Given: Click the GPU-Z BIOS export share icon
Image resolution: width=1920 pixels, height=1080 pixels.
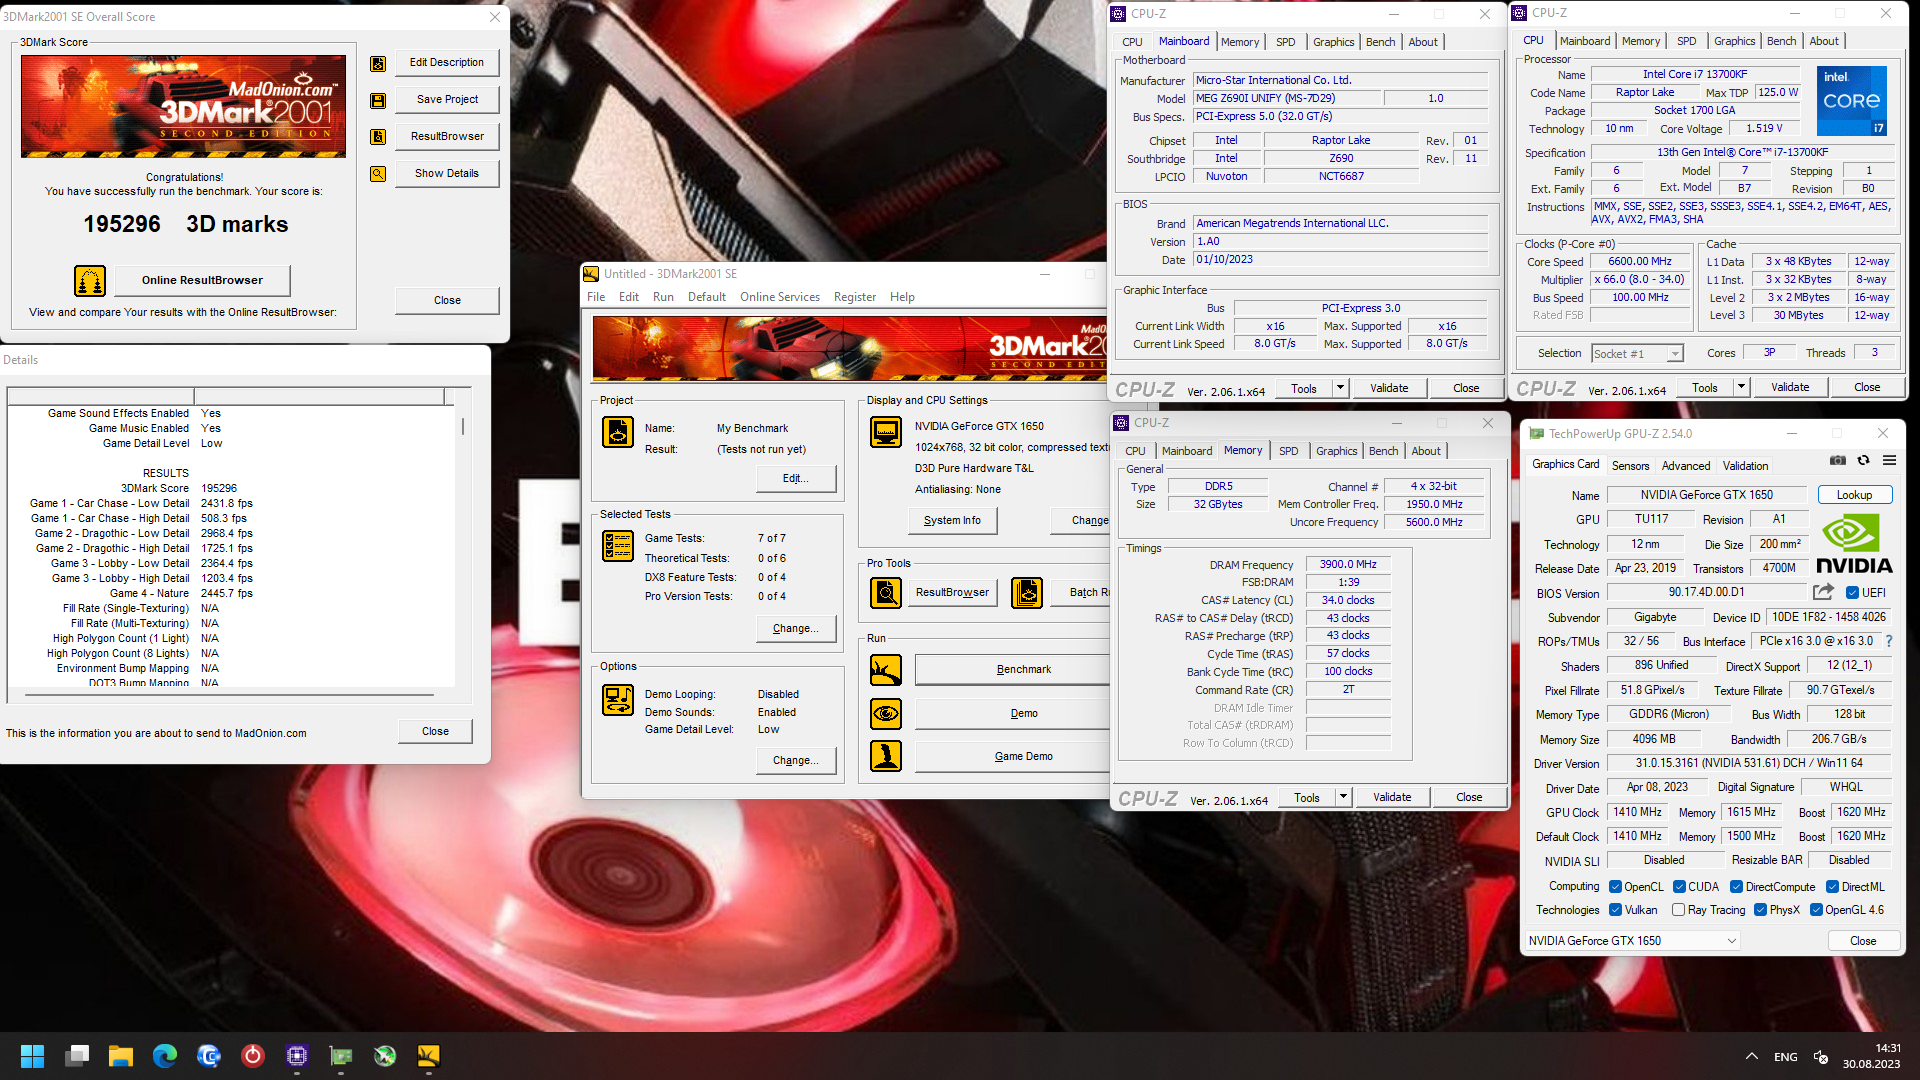Looking at the screenshot, I should click(x=1824, y=592).
